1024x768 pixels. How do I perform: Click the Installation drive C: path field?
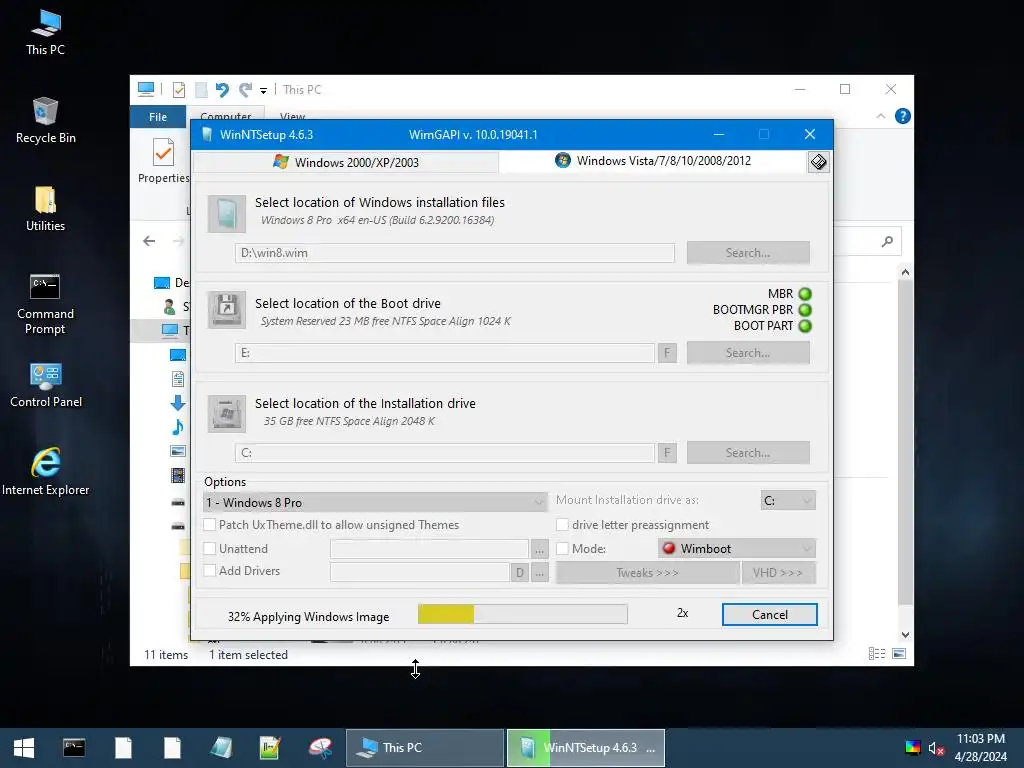[445, 453]
